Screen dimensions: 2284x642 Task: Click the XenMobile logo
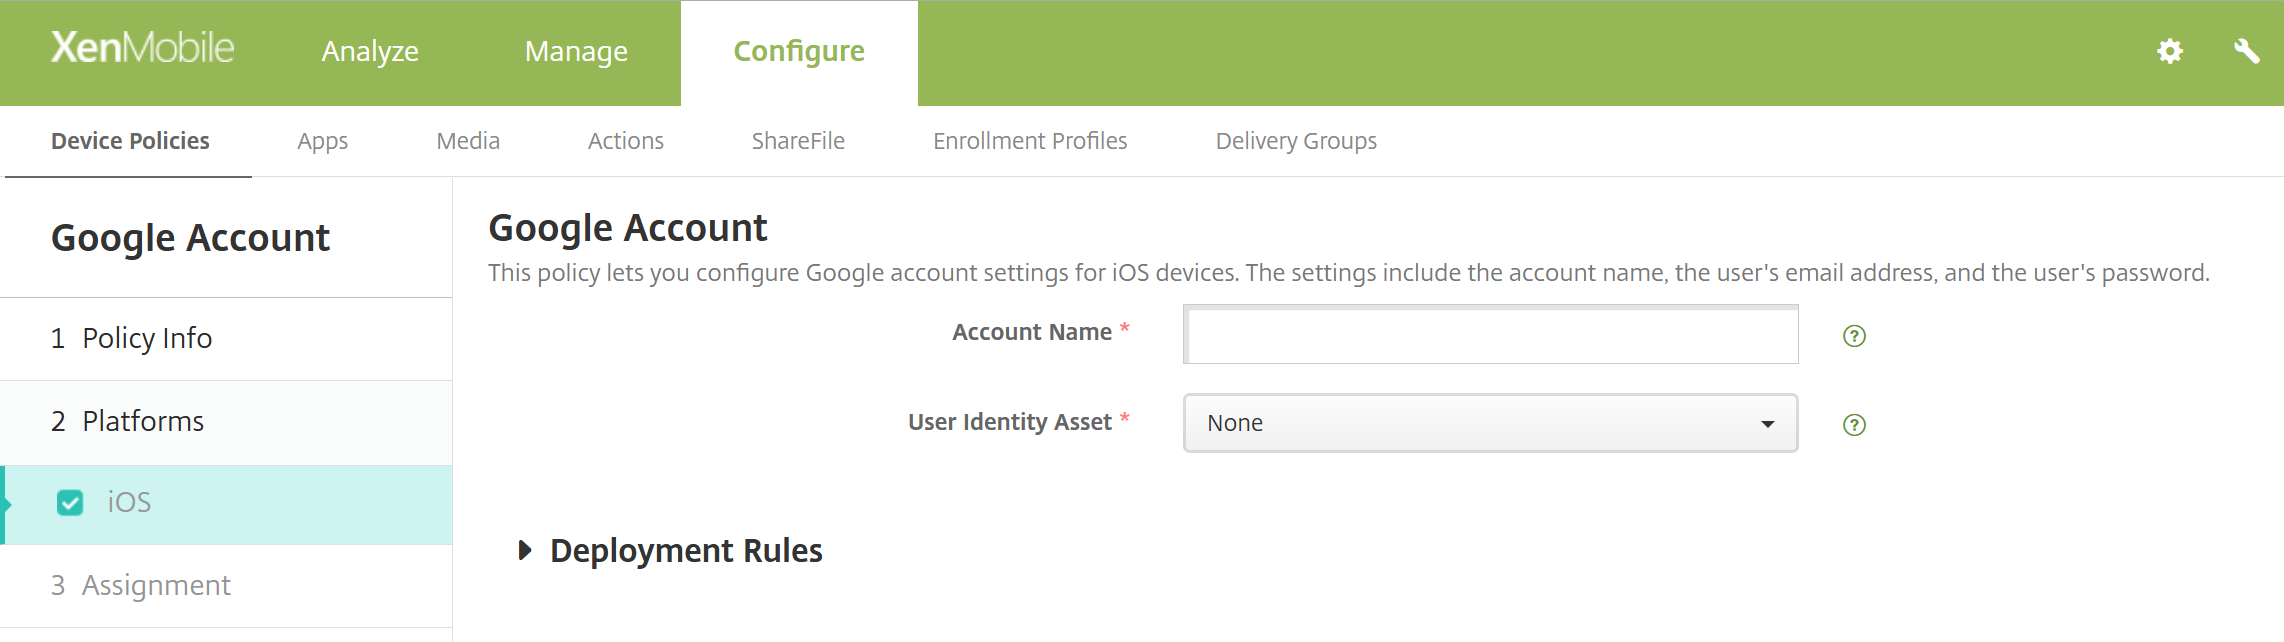tap(142, 48)
